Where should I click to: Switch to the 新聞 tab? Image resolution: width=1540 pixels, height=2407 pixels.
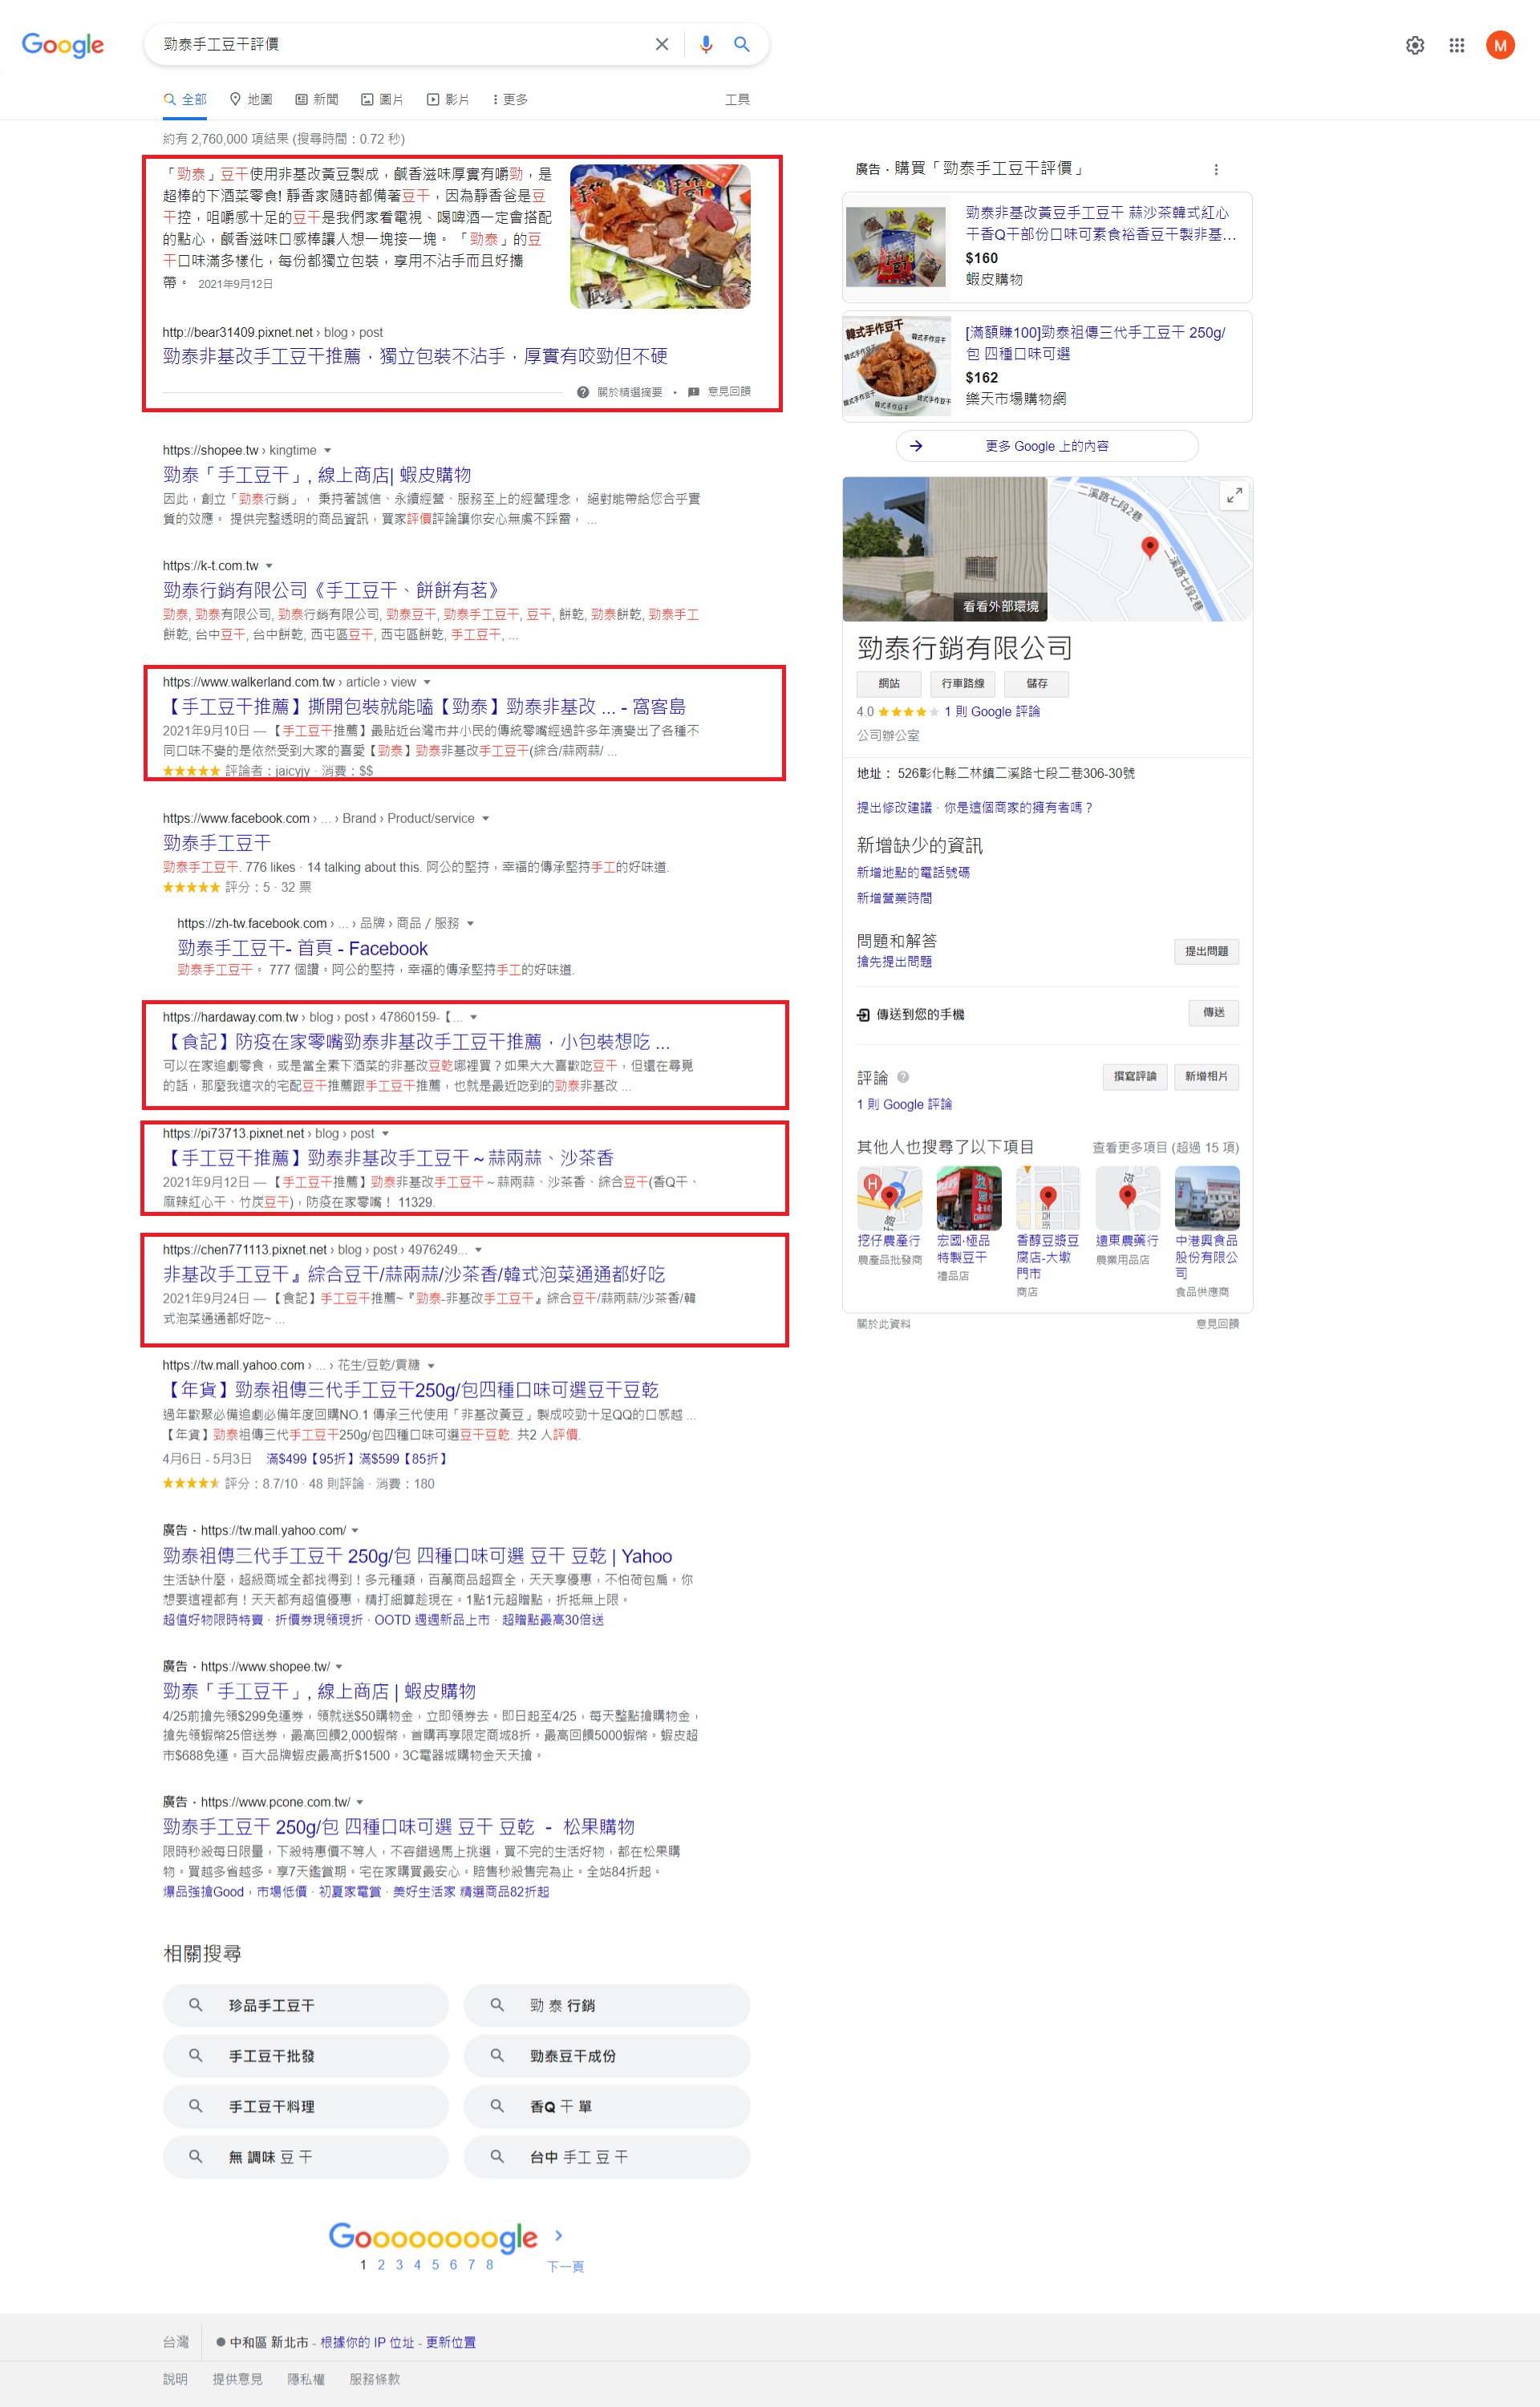click(316, 99)
